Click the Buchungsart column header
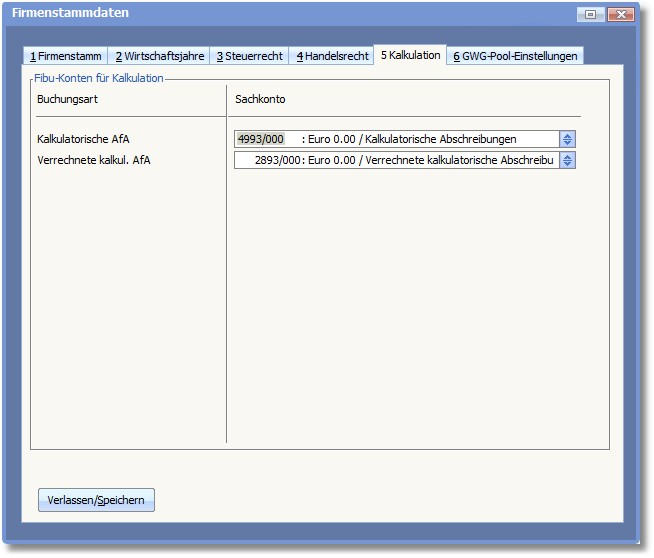The image size is (654, 558). pyautogui.click(x=67, y=99)
